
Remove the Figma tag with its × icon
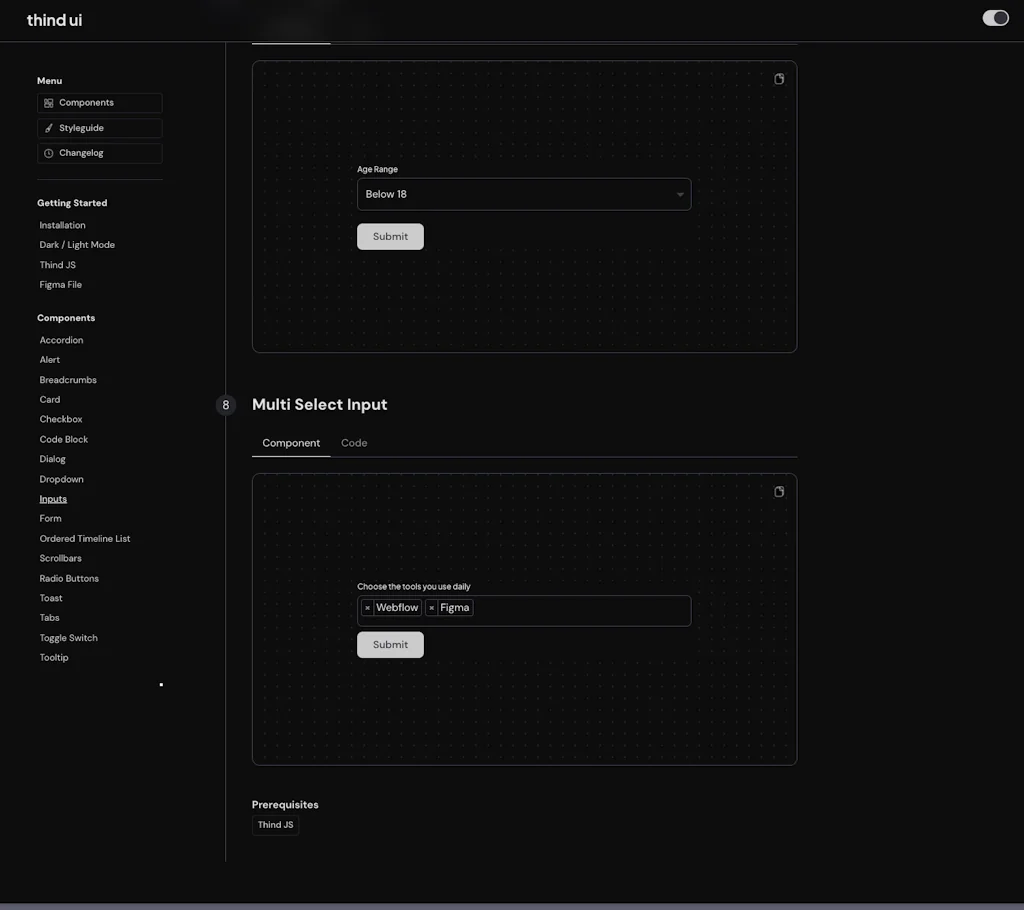click(x=429, y=607)
